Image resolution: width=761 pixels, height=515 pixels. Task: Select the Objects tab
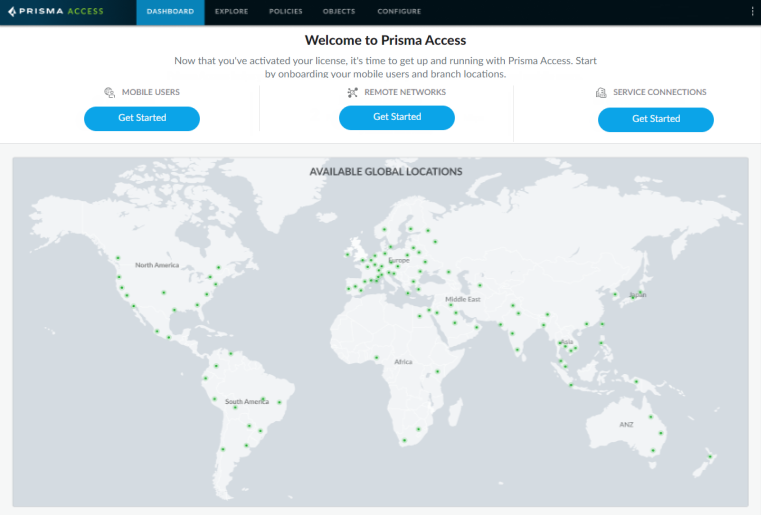[x=339, y=12]
